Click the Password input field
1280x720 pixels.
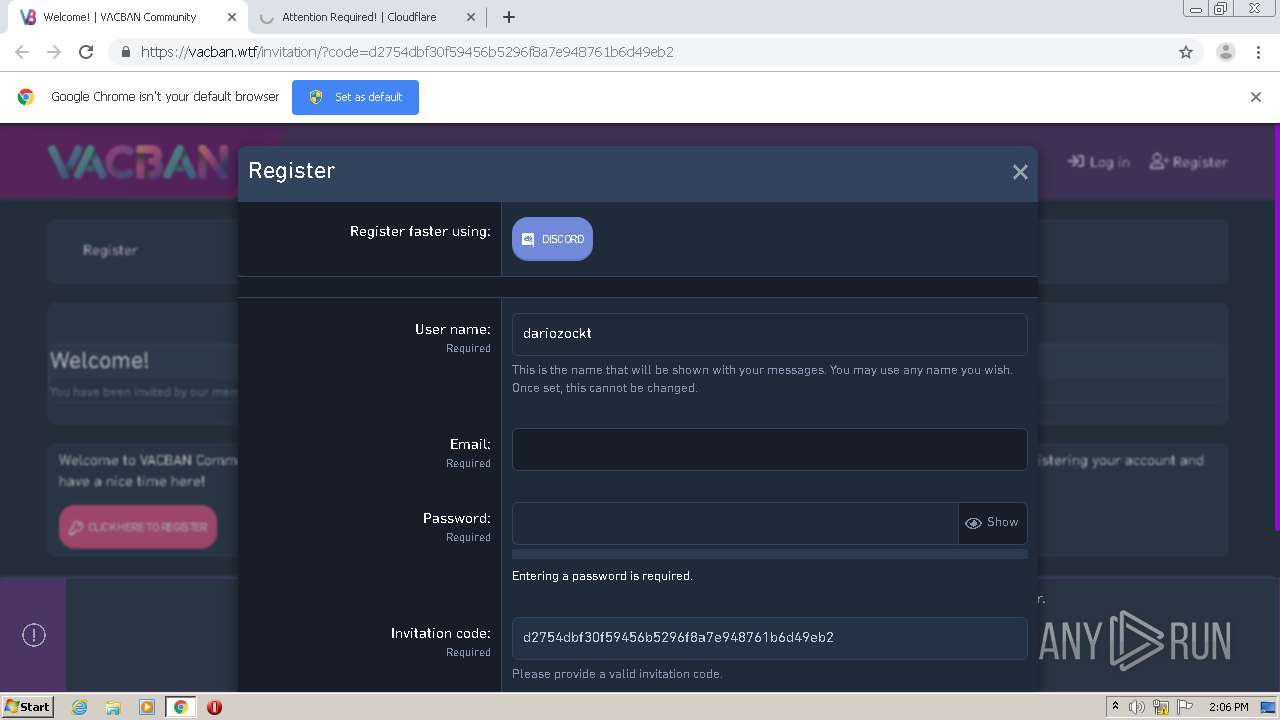(x=735, y=523)
